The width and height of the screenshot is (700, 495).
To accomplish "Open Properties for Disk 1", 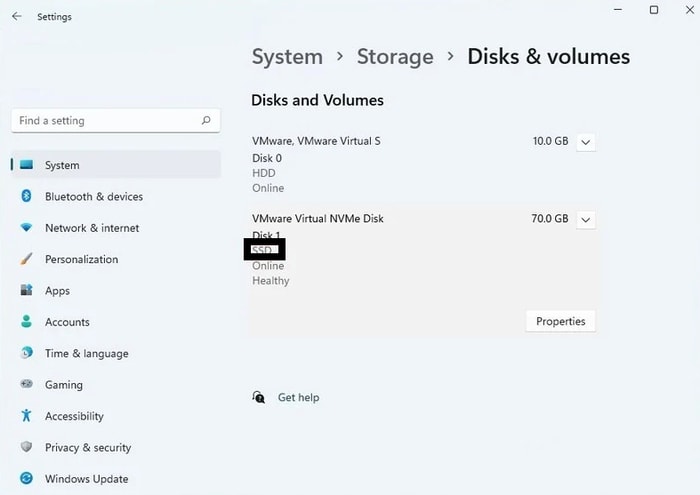I will coord(560,321).
